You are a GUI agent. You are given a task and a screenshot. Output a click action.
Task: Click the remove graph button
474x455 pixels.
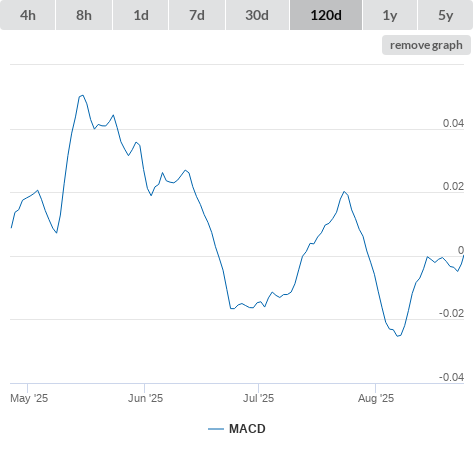pyautogui.click(x=426, y=45)
